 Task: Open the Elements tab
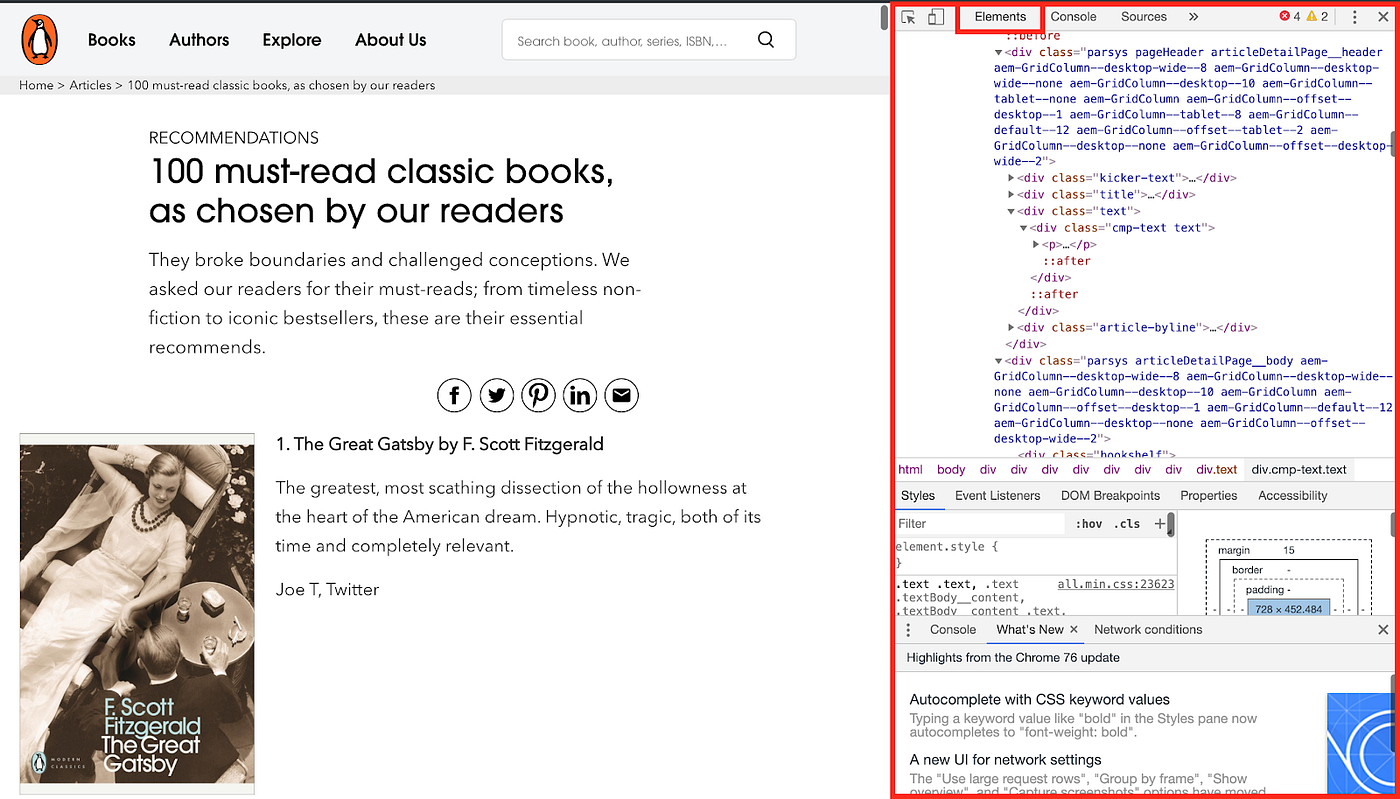[1000, 17]
